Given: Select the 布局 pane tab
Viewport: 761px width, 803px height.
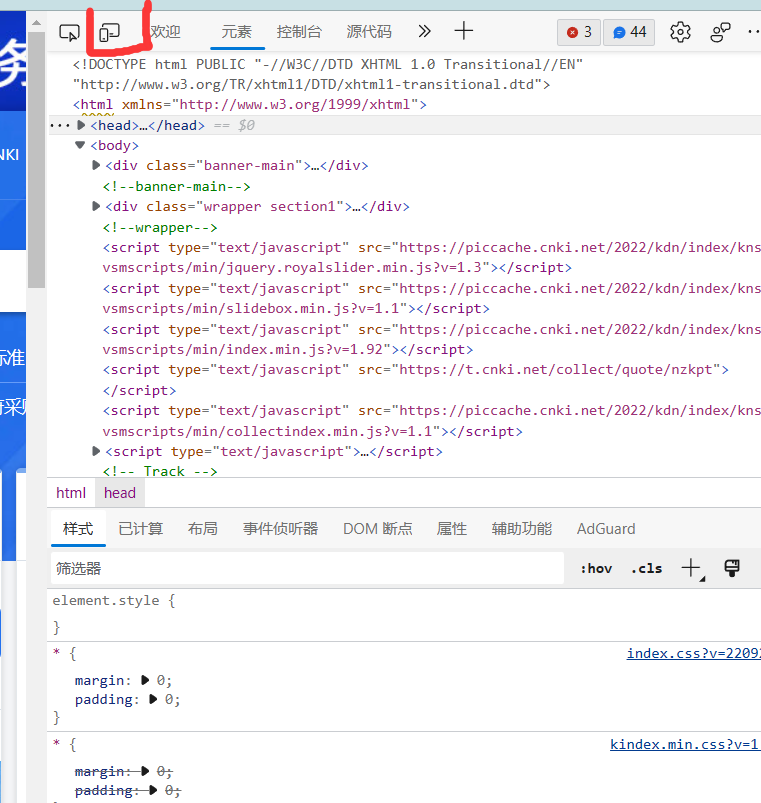Looking at the screenshot, I should click(203, 529).
